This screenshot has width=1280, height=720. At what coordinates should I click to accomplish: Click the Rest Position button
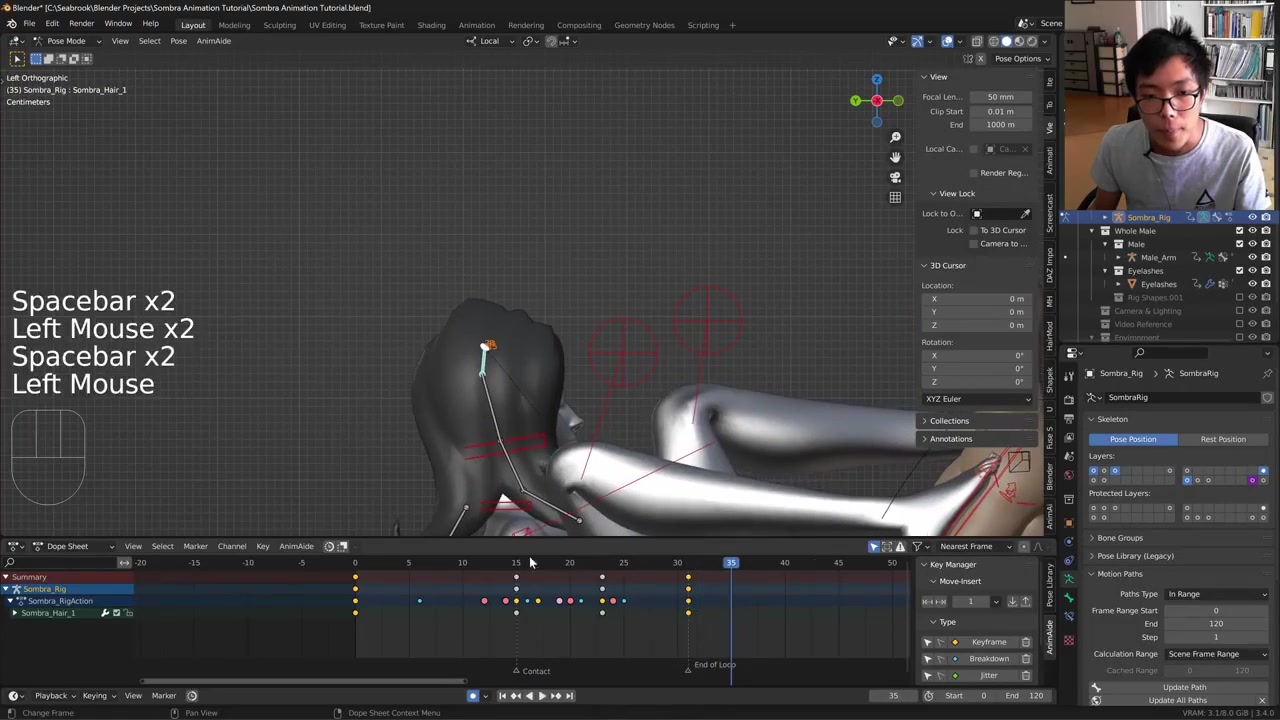tap(1223, 439)
